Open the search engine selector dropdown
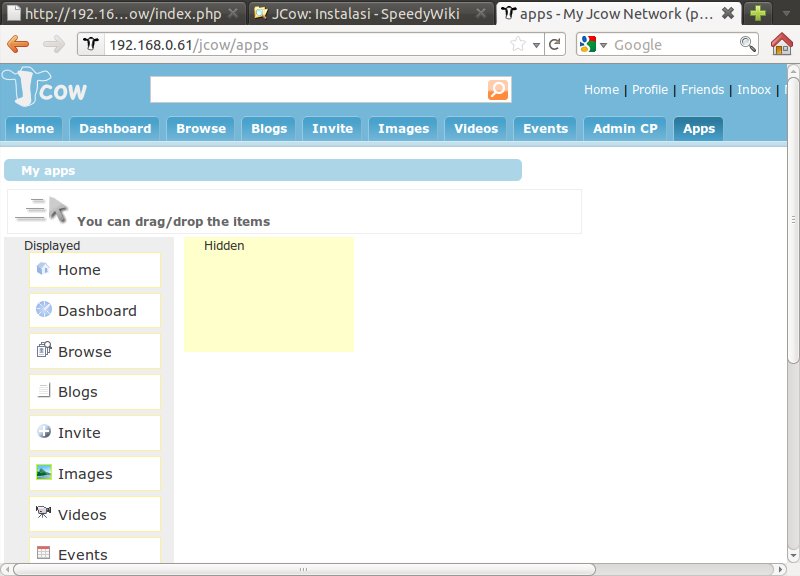The image size is (800, 576). 604,45
